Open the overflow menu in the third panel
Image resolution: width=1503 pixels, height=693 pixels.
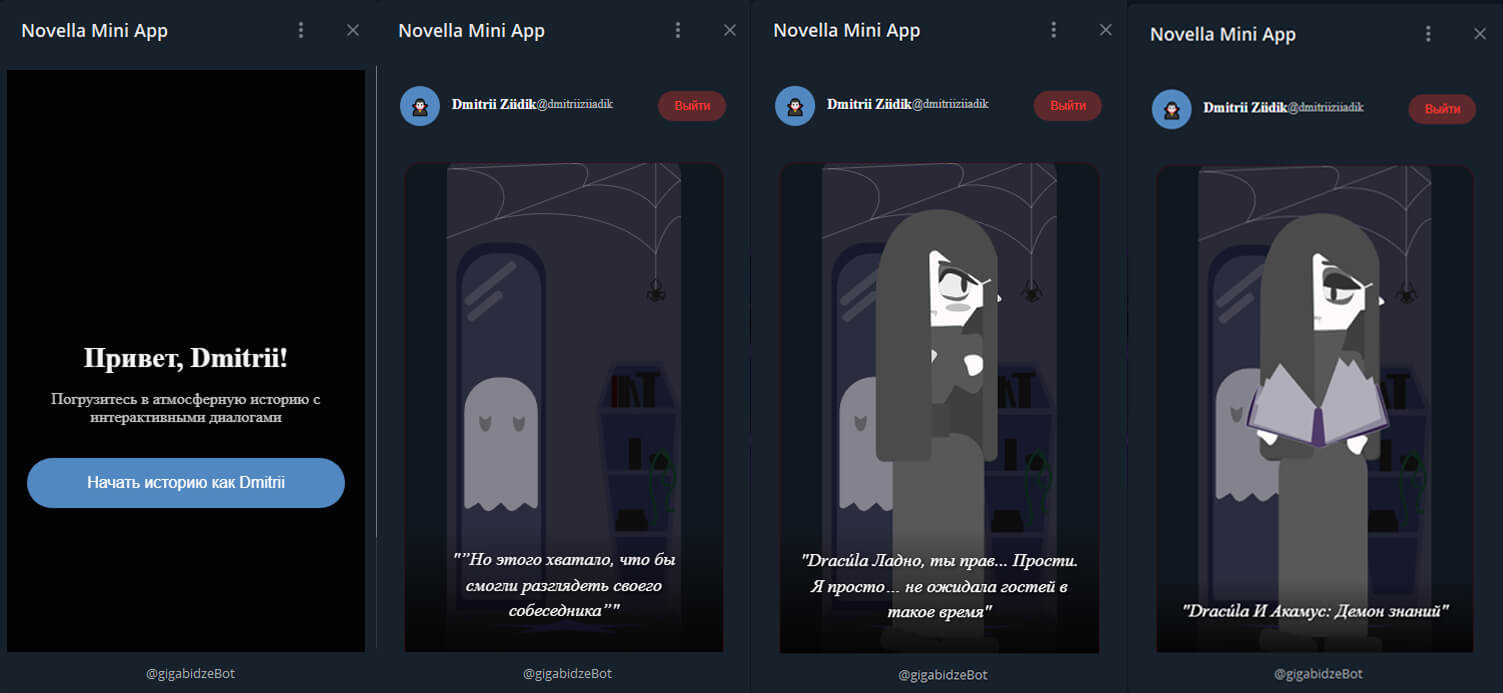pyautogui.click(x=1053, y=30)
